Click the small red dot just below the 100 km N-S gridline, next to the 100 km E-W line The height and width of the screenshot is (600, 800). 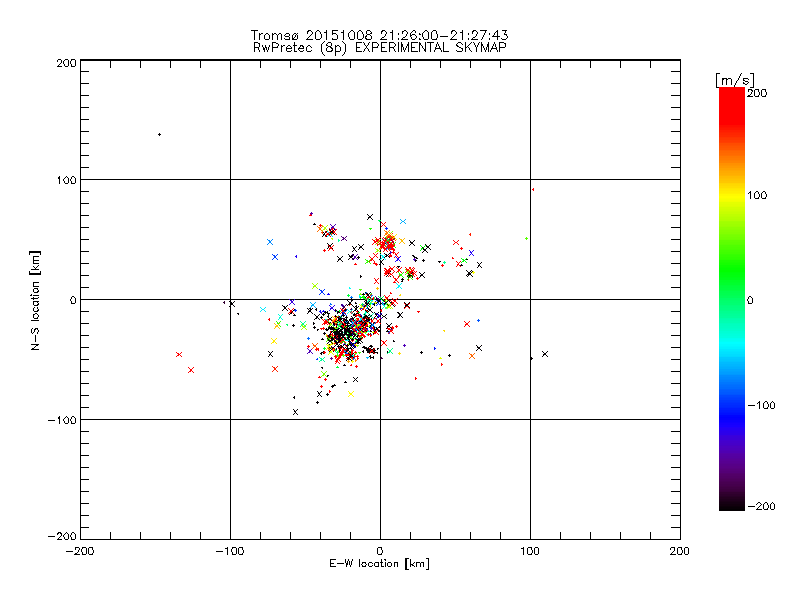tap(533, 189)
